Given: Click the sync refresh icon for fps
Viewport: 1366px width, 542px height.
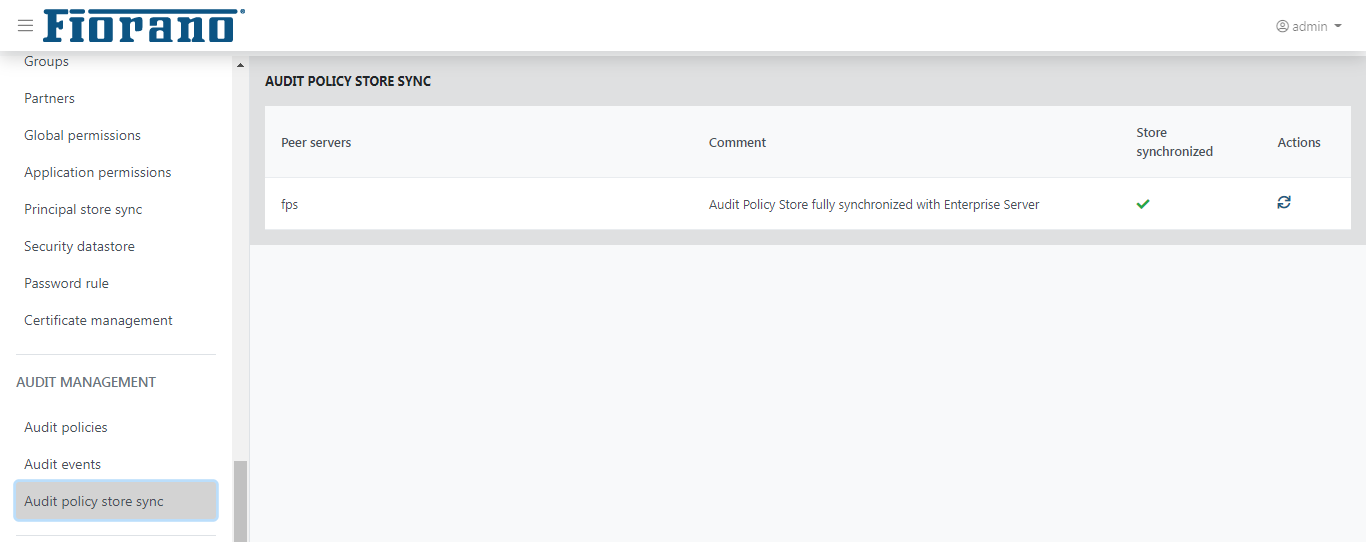Looking at the screenshot, I should (1284, 202).
